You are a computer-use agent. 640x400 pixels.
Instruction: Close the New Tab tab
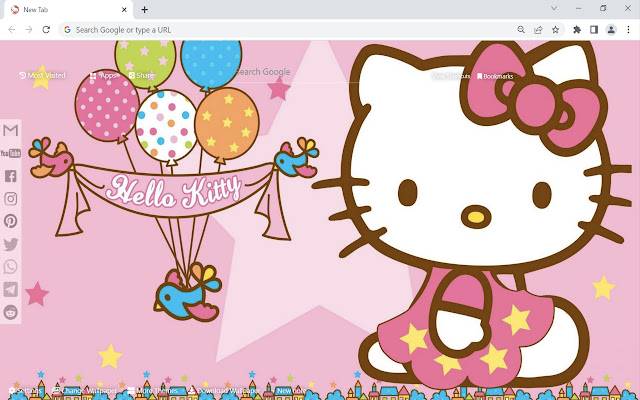click(x=124, y=10)
